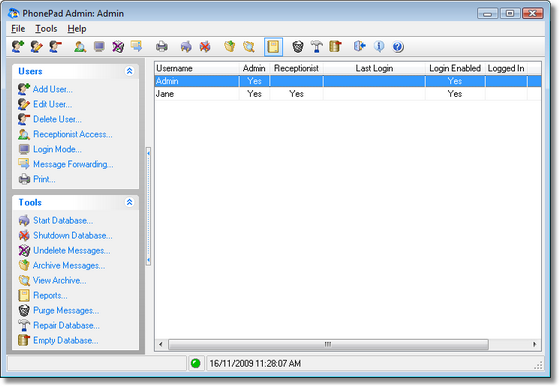Sort by the Last Login column header
The image size is (560, 387).
(x=374, y=68)
